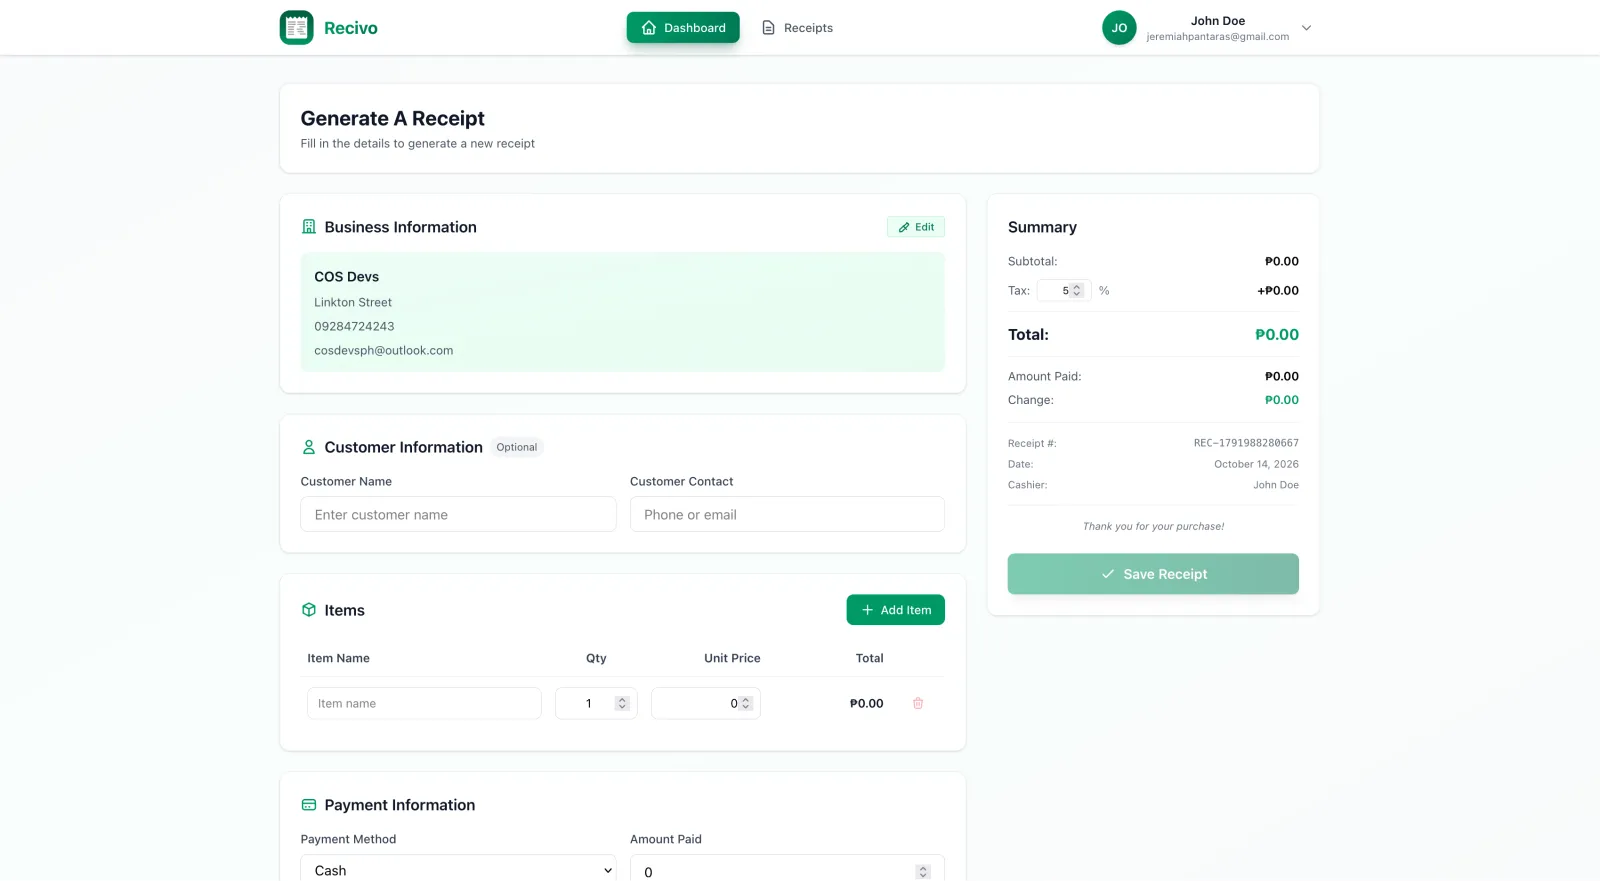Click the receipt number REC-1791988280667

[x=1246, y=443]
